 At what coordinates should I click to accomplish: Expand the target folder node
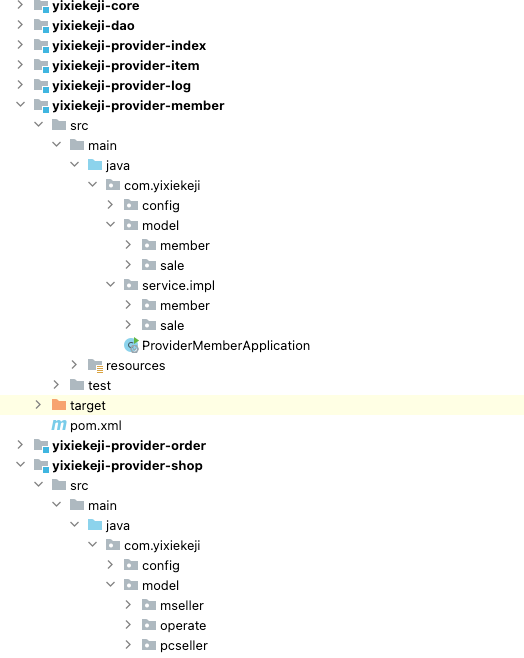point(38,405)
